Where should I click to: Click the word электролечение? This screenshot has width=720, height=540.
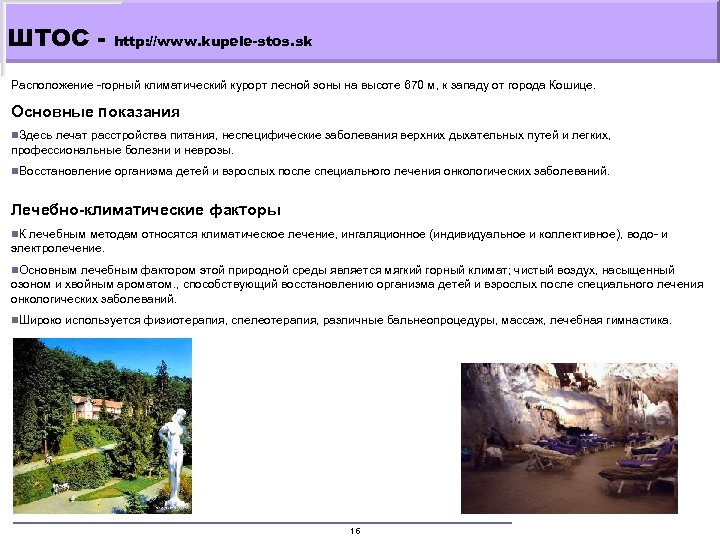click(58, 248)
